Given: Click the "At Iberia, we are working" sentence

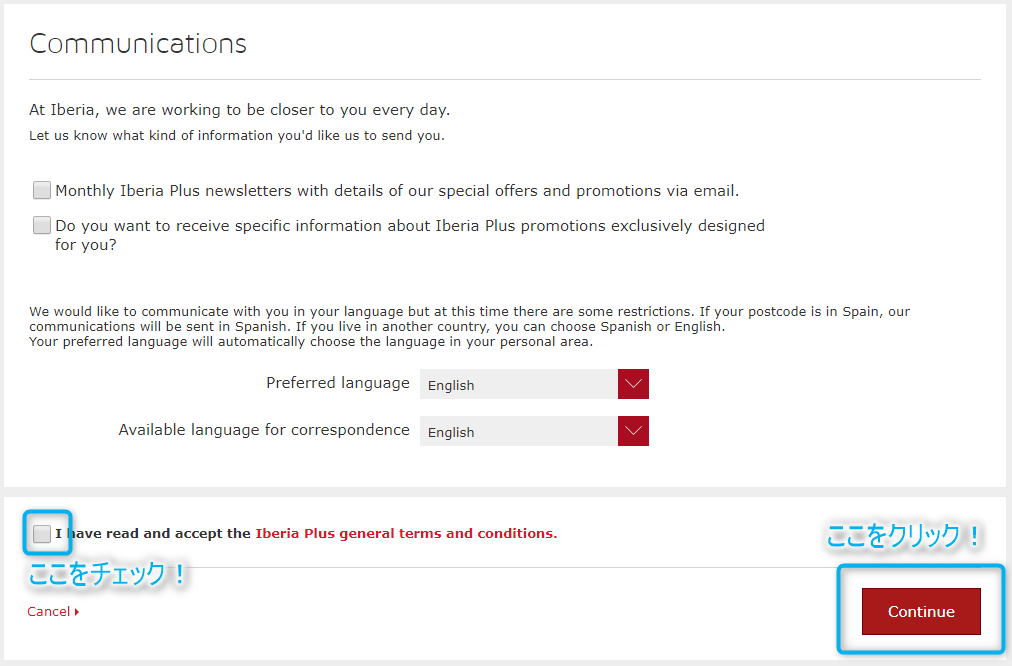Looking at the screenshot, I should tap(240, 110).
